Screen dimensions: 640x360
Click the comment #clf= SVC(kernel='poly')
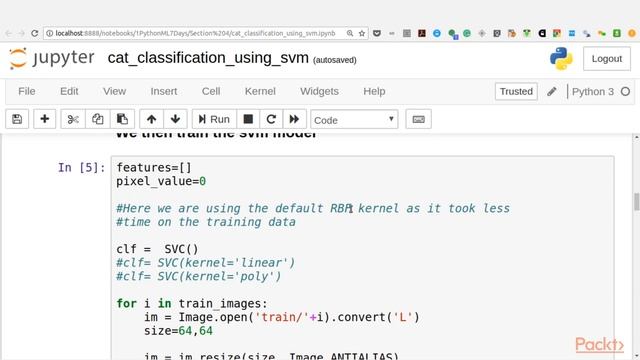pos(199,276)
